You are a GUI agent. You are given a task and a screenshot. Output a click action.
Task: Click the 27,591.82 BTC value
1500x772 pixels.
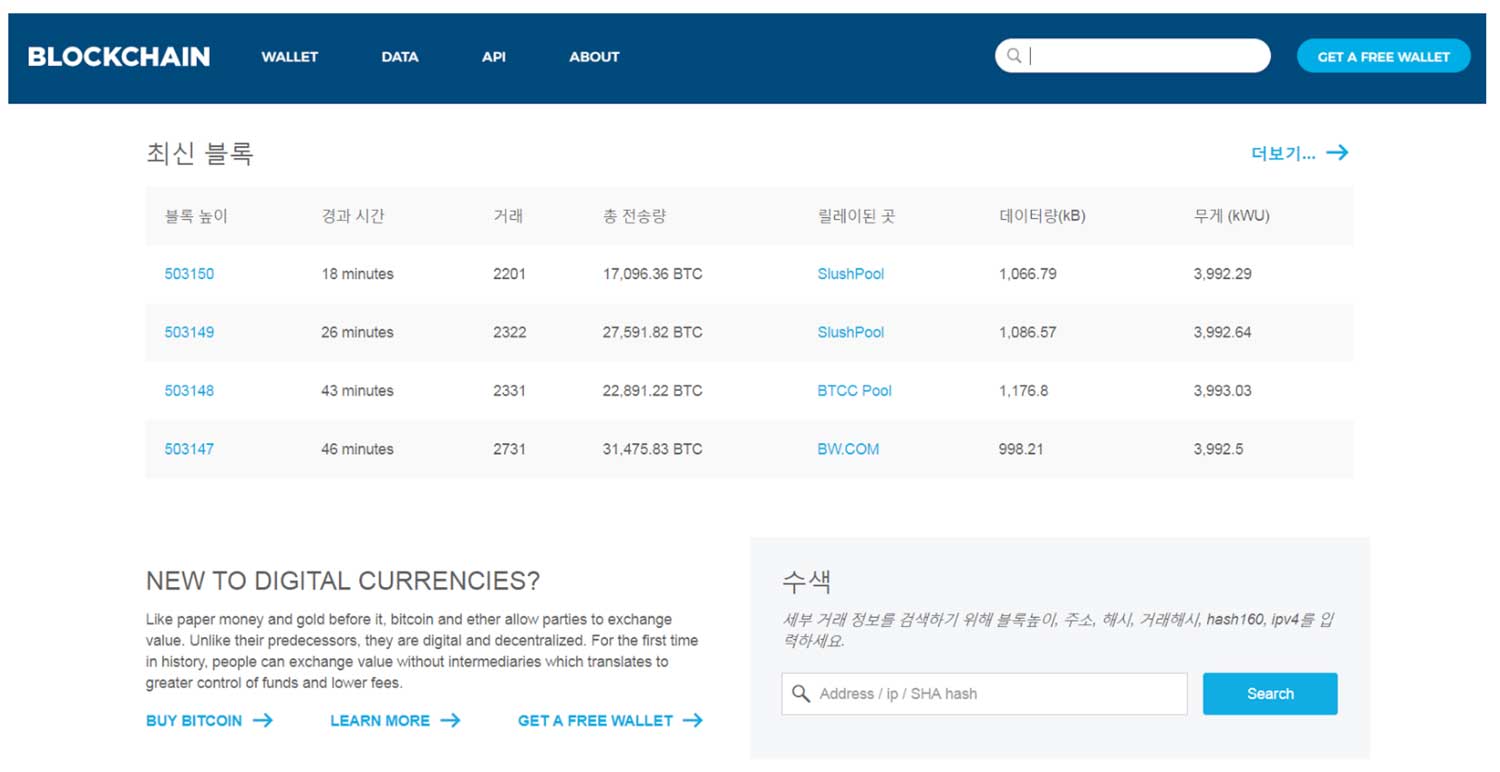[652, 332]
